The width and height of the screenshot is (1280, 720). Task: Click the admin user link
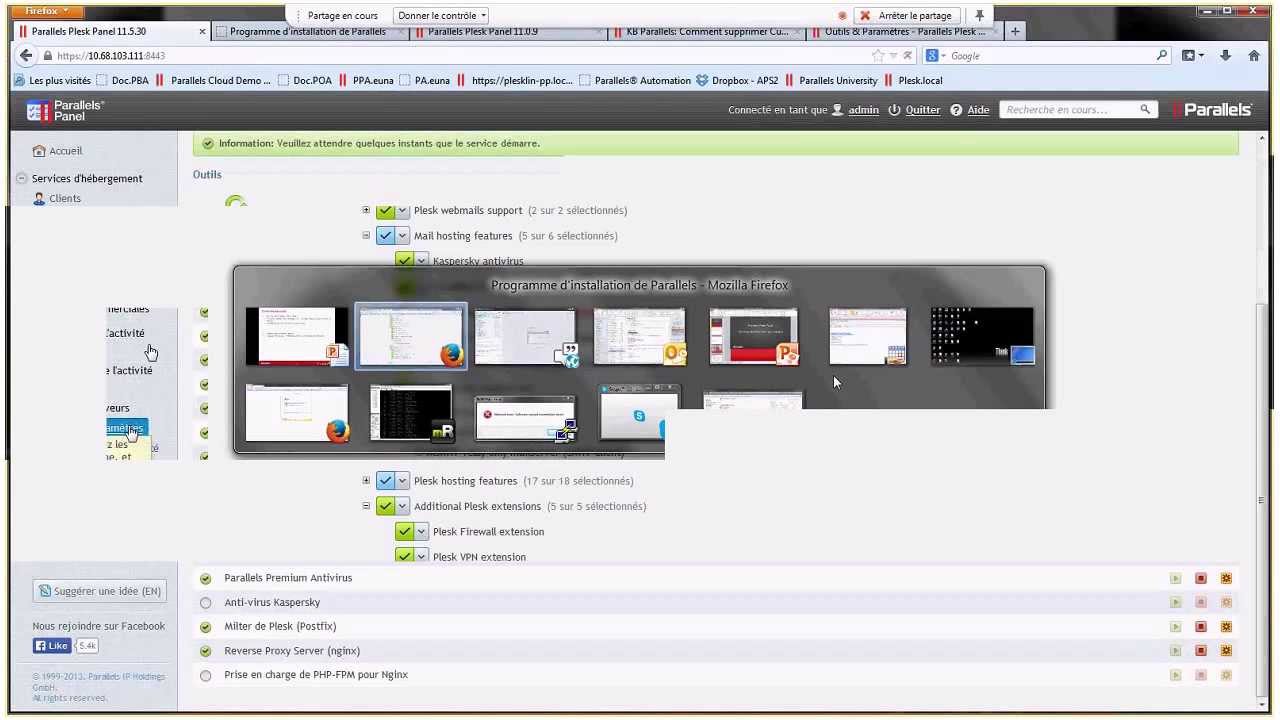(x=864, y=110)
